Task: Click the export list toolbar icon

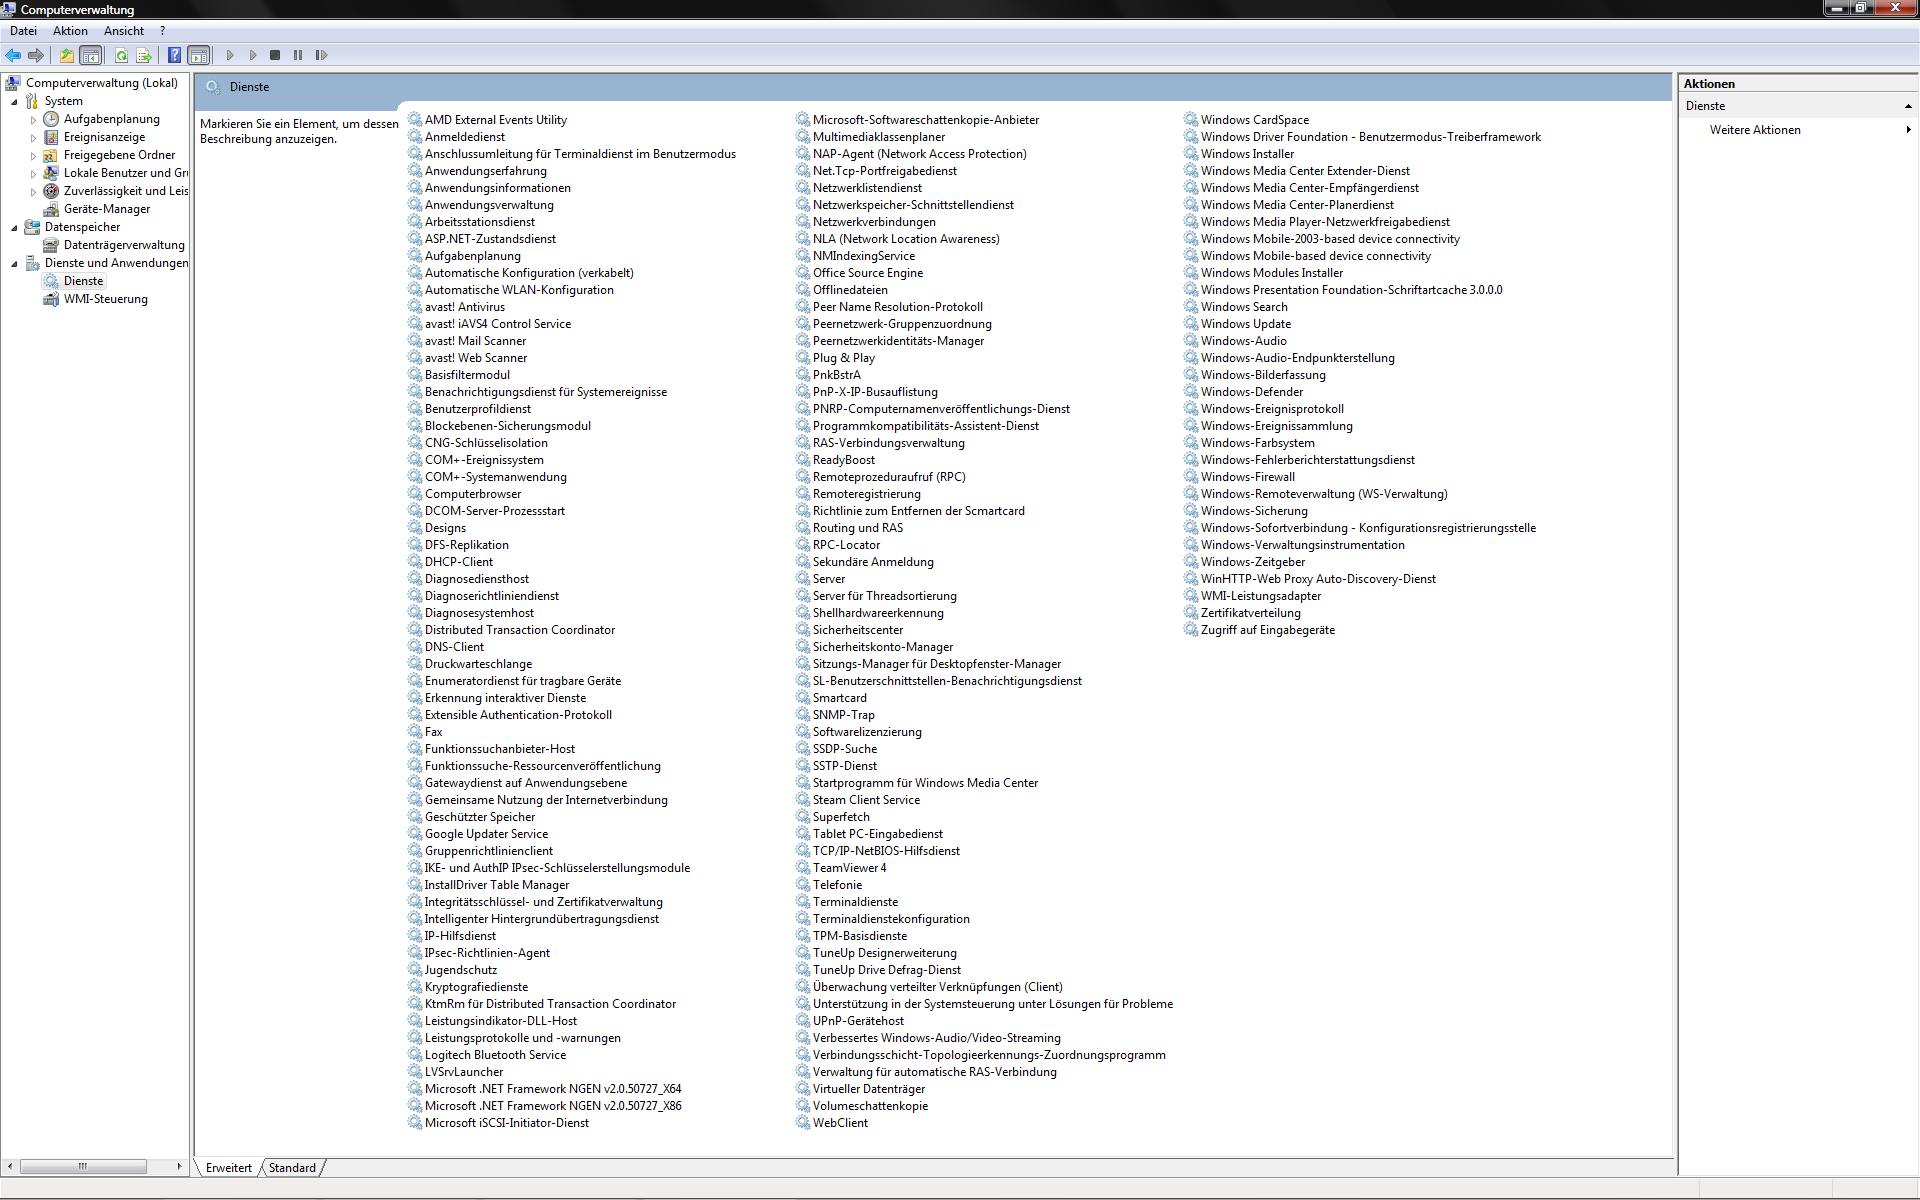Action: coord(144,56)
